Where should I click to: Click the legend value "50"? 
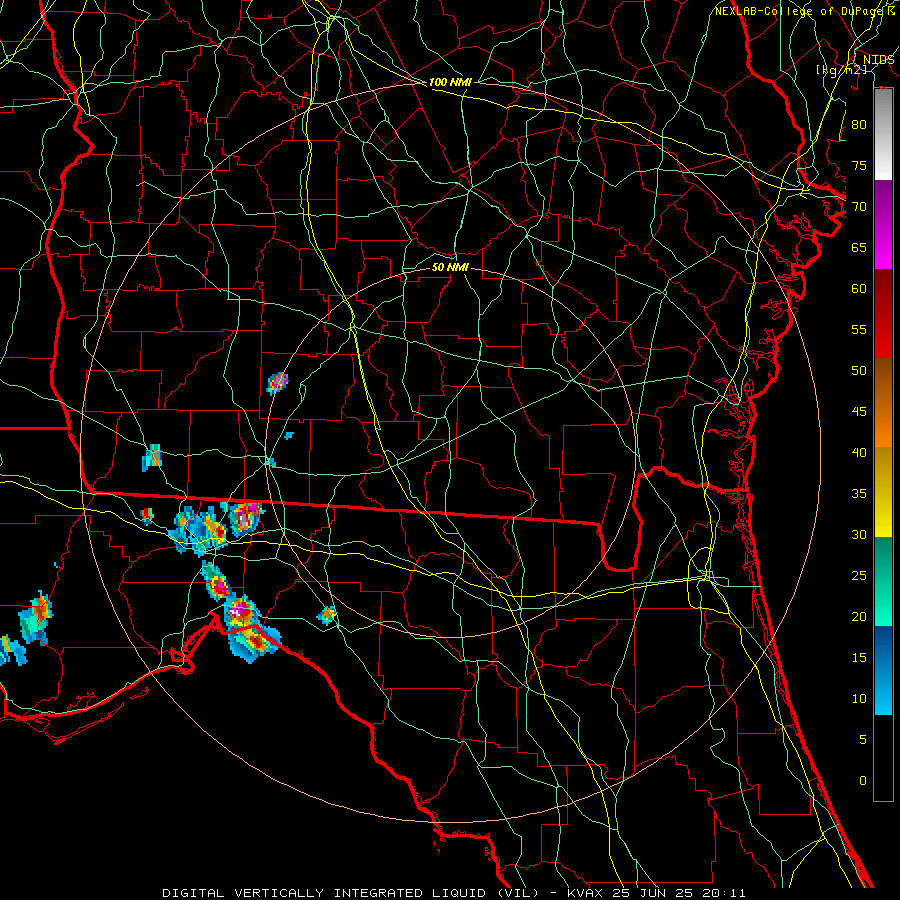(859, 370)
